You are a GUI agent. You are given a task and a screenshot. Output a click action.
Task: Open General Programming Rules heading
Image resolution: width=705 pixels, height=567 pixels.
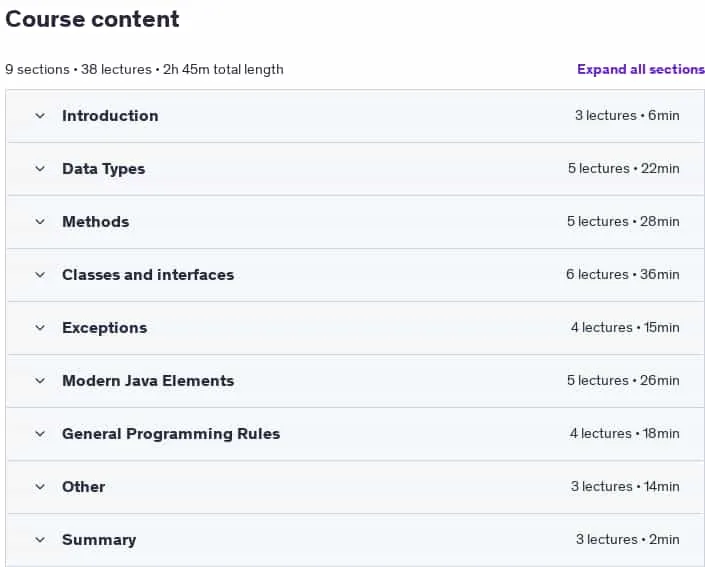click(x=171, y=434)
